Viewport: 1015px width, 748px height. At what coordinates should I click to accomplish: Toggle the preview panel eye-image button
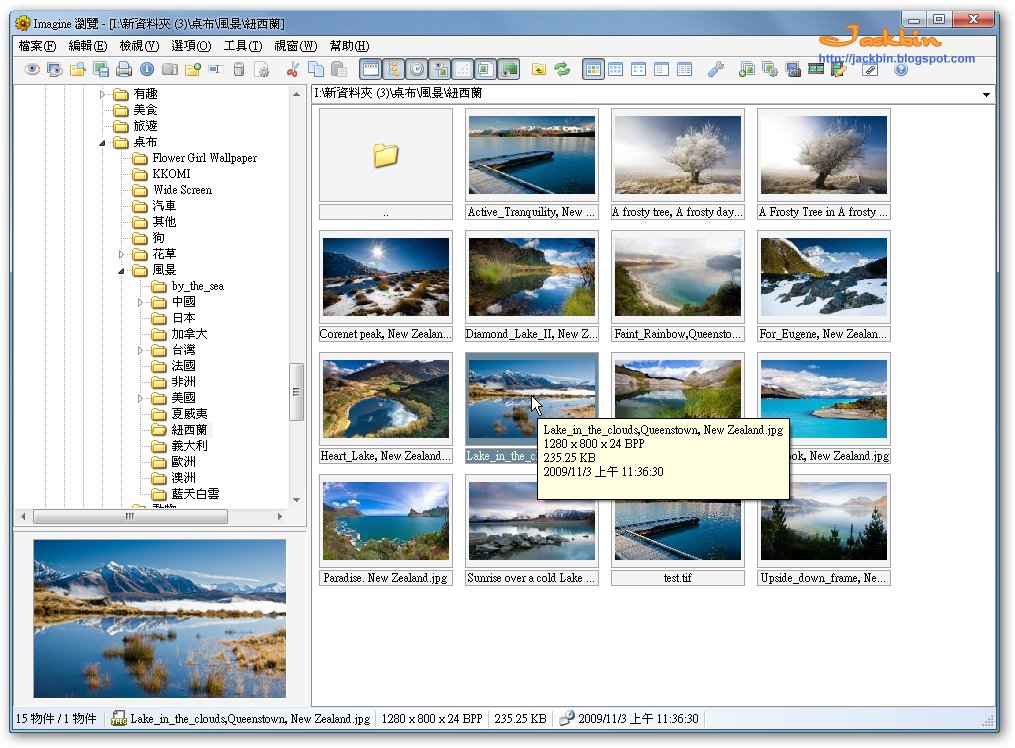pos(440,69)
